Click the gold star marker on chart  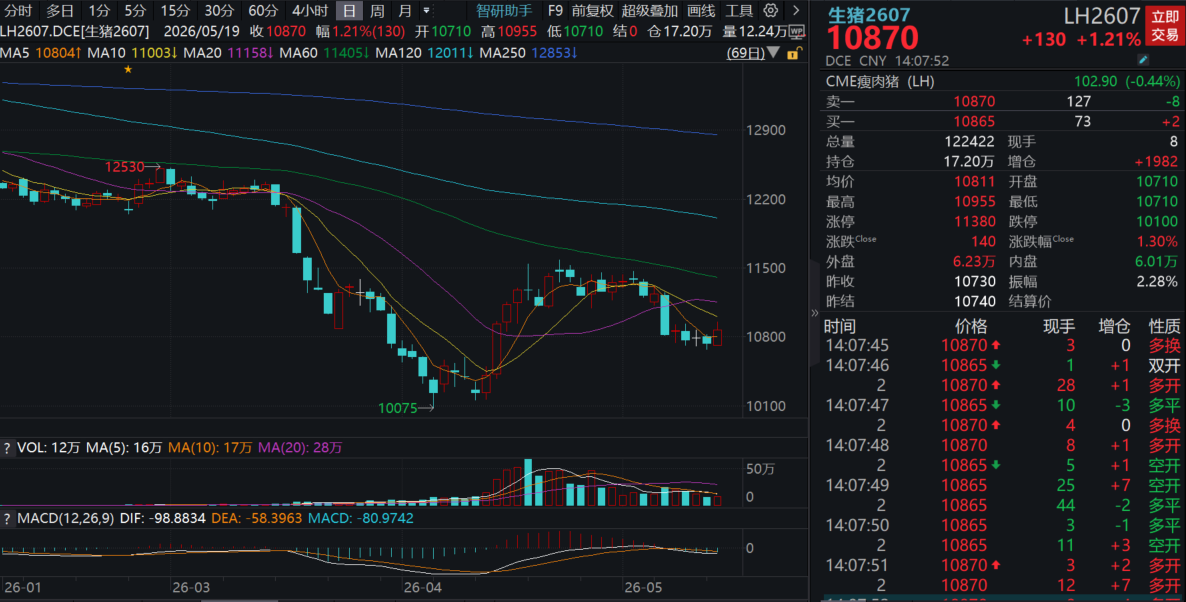[x=128, y=70]
